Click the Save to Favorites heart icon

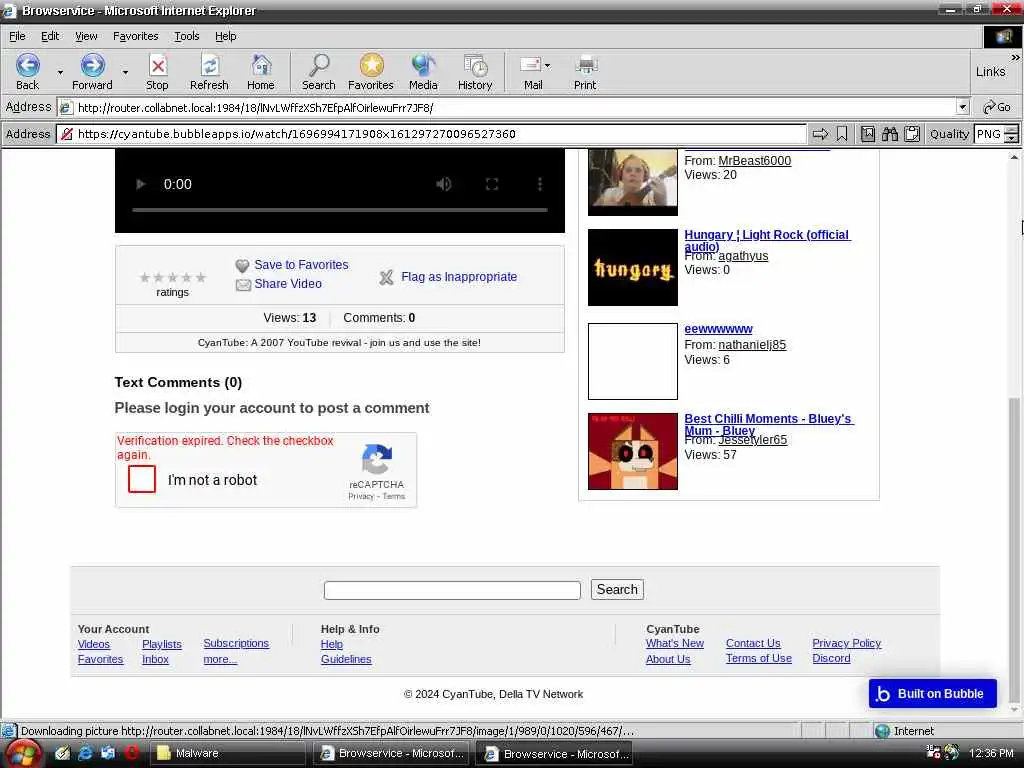coord(242,265)
